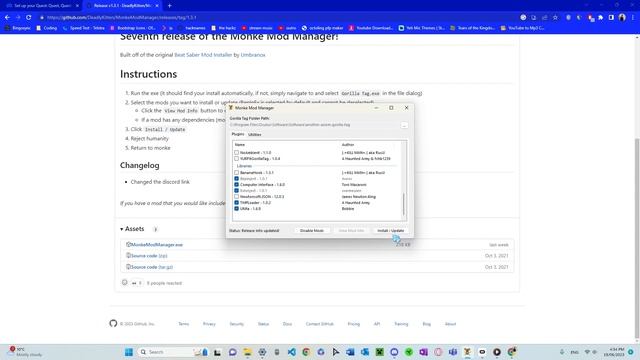Open Visual Studio Code from the taskbar
640x360 pixels.
point(291,352)
